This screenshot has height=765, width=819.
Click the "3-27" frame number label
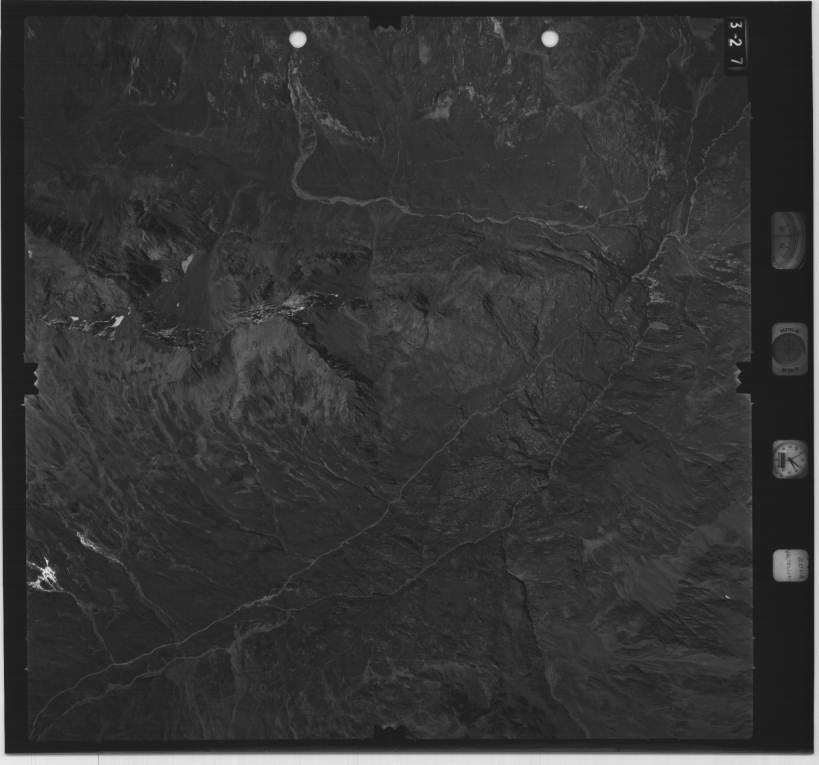[x=736, y=44]
